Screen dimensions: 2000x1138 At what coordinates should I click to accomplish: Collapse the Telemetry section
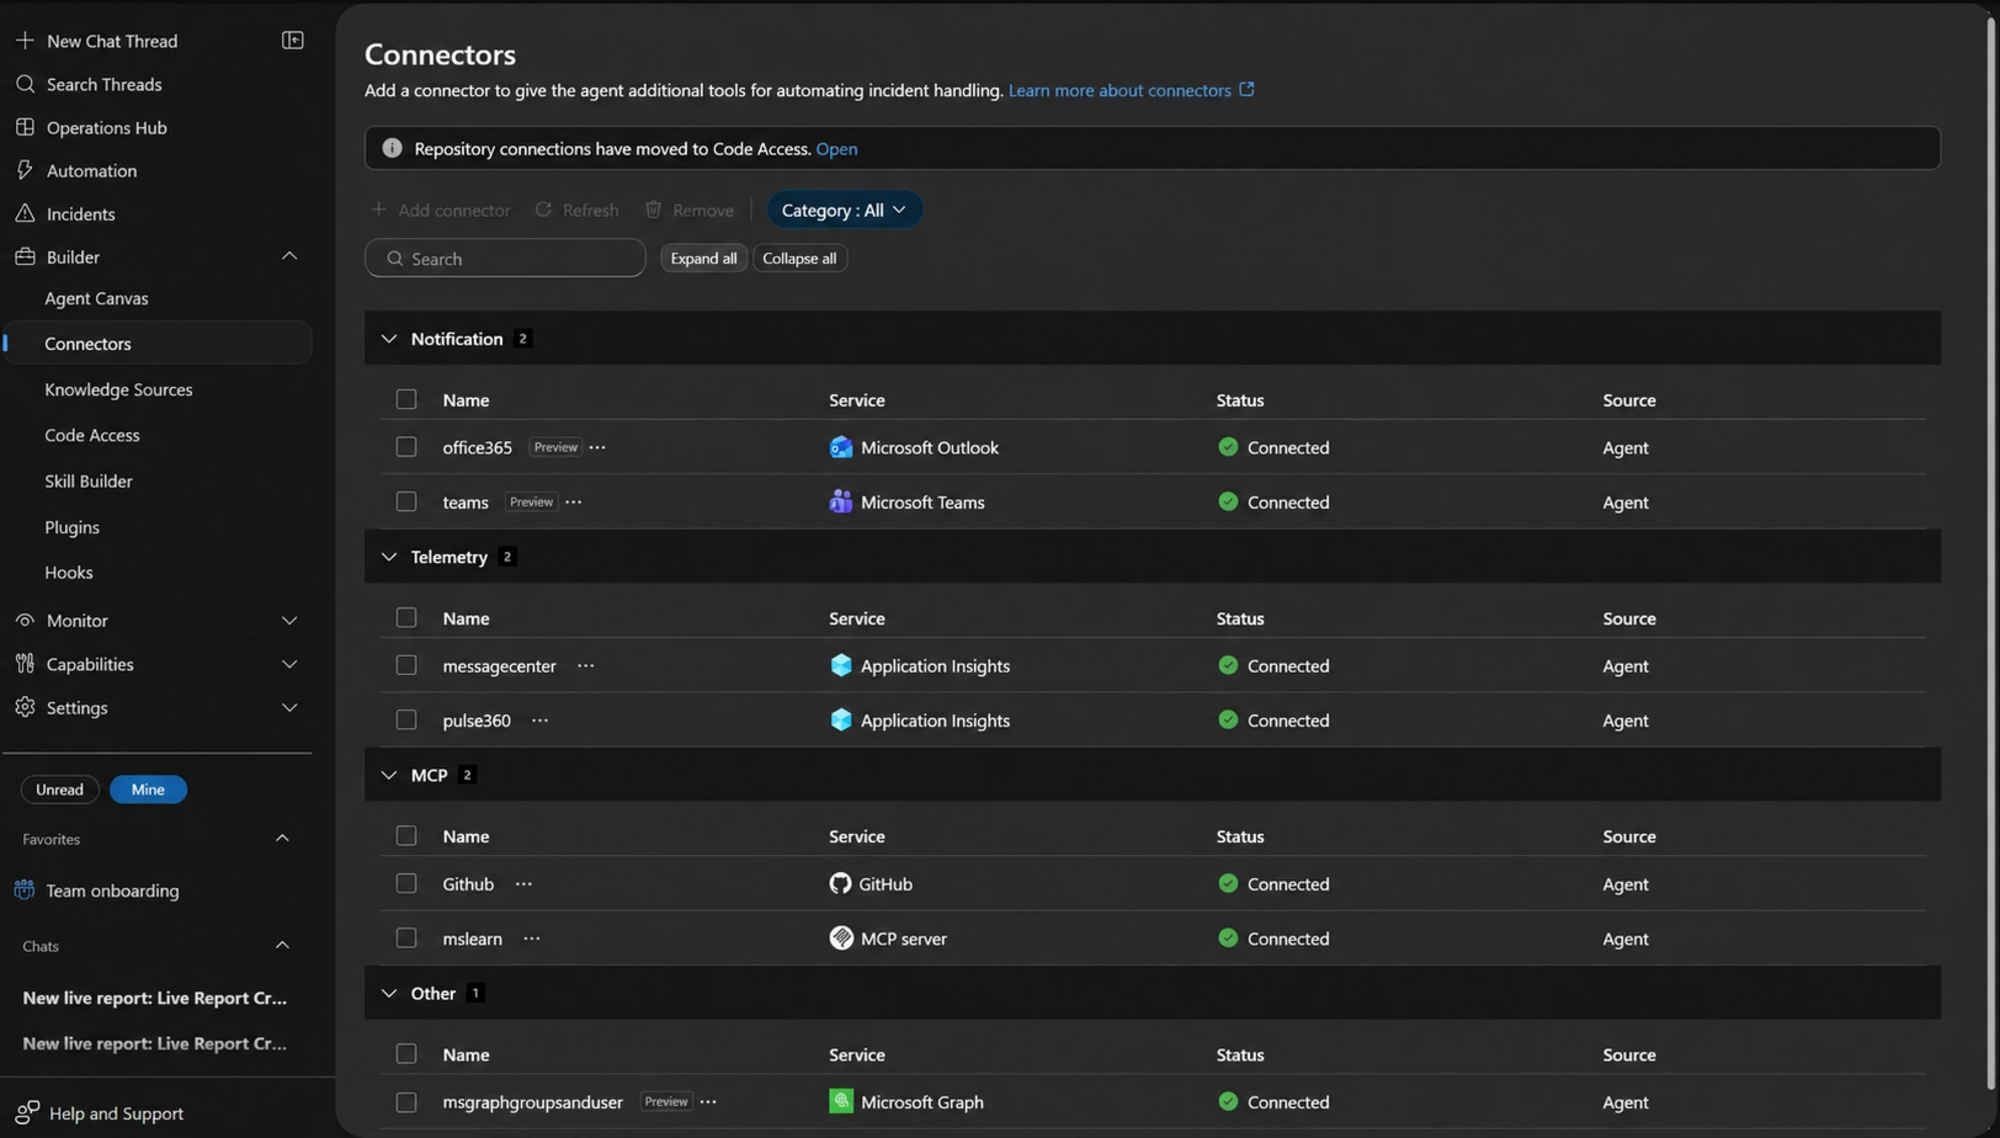pos(389,557)
